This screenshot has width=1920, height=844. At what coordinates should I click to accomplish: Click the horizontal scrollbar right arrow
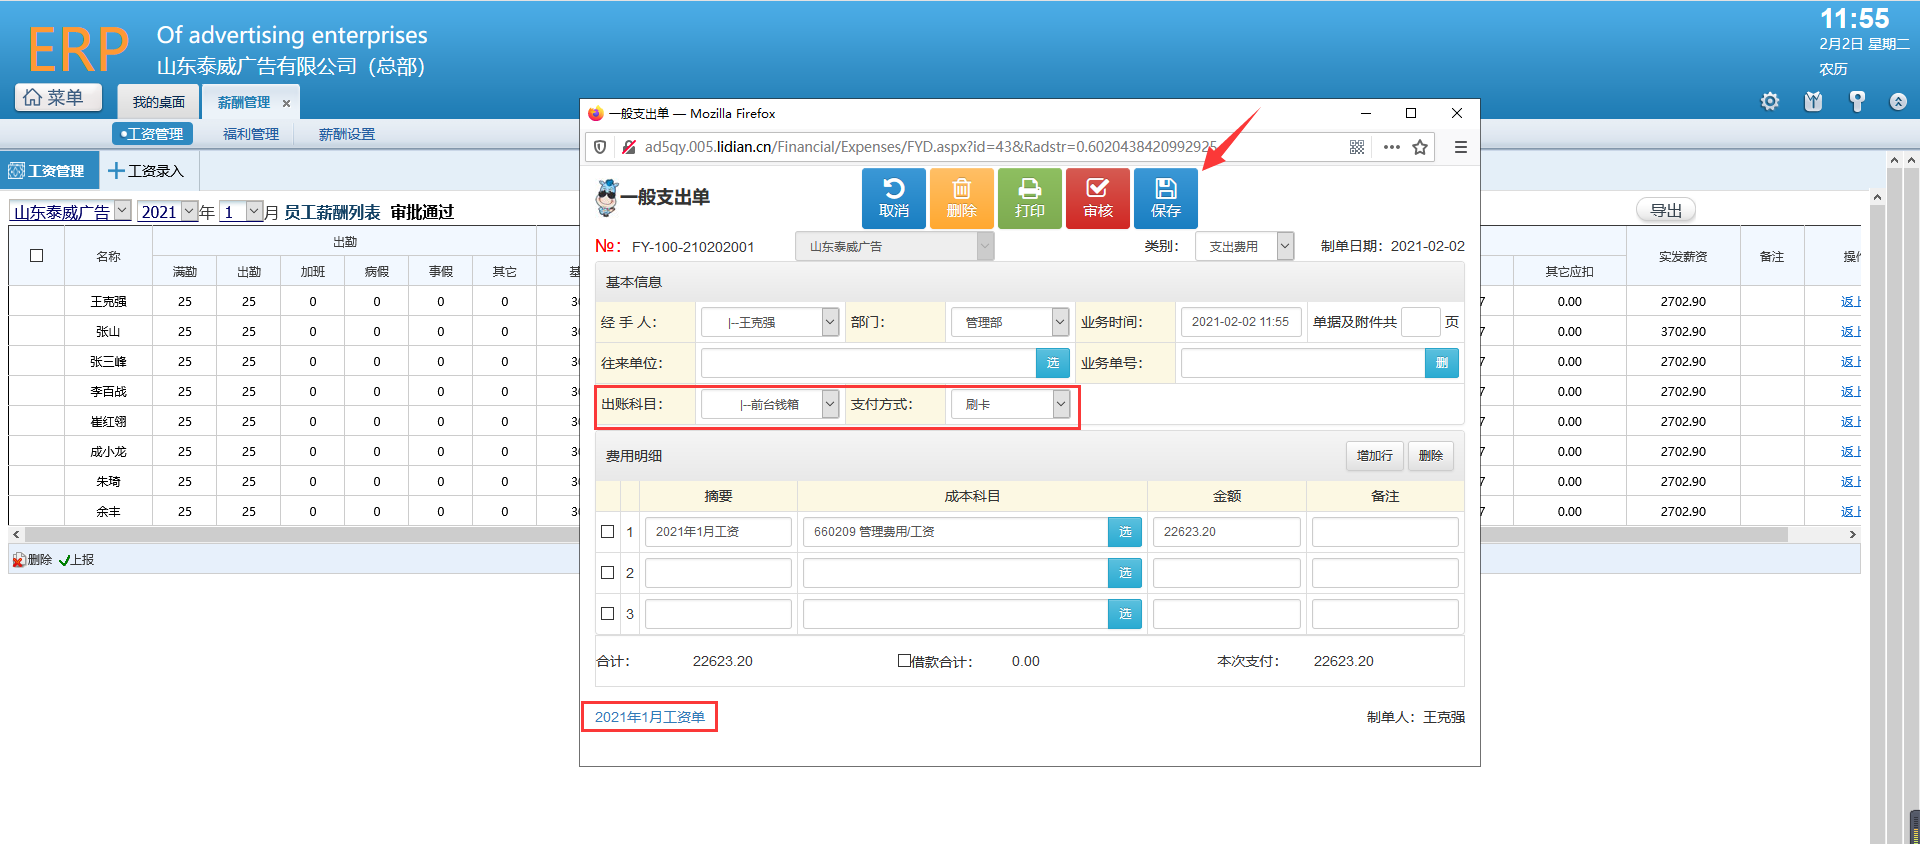click(x=1852, y=534)
